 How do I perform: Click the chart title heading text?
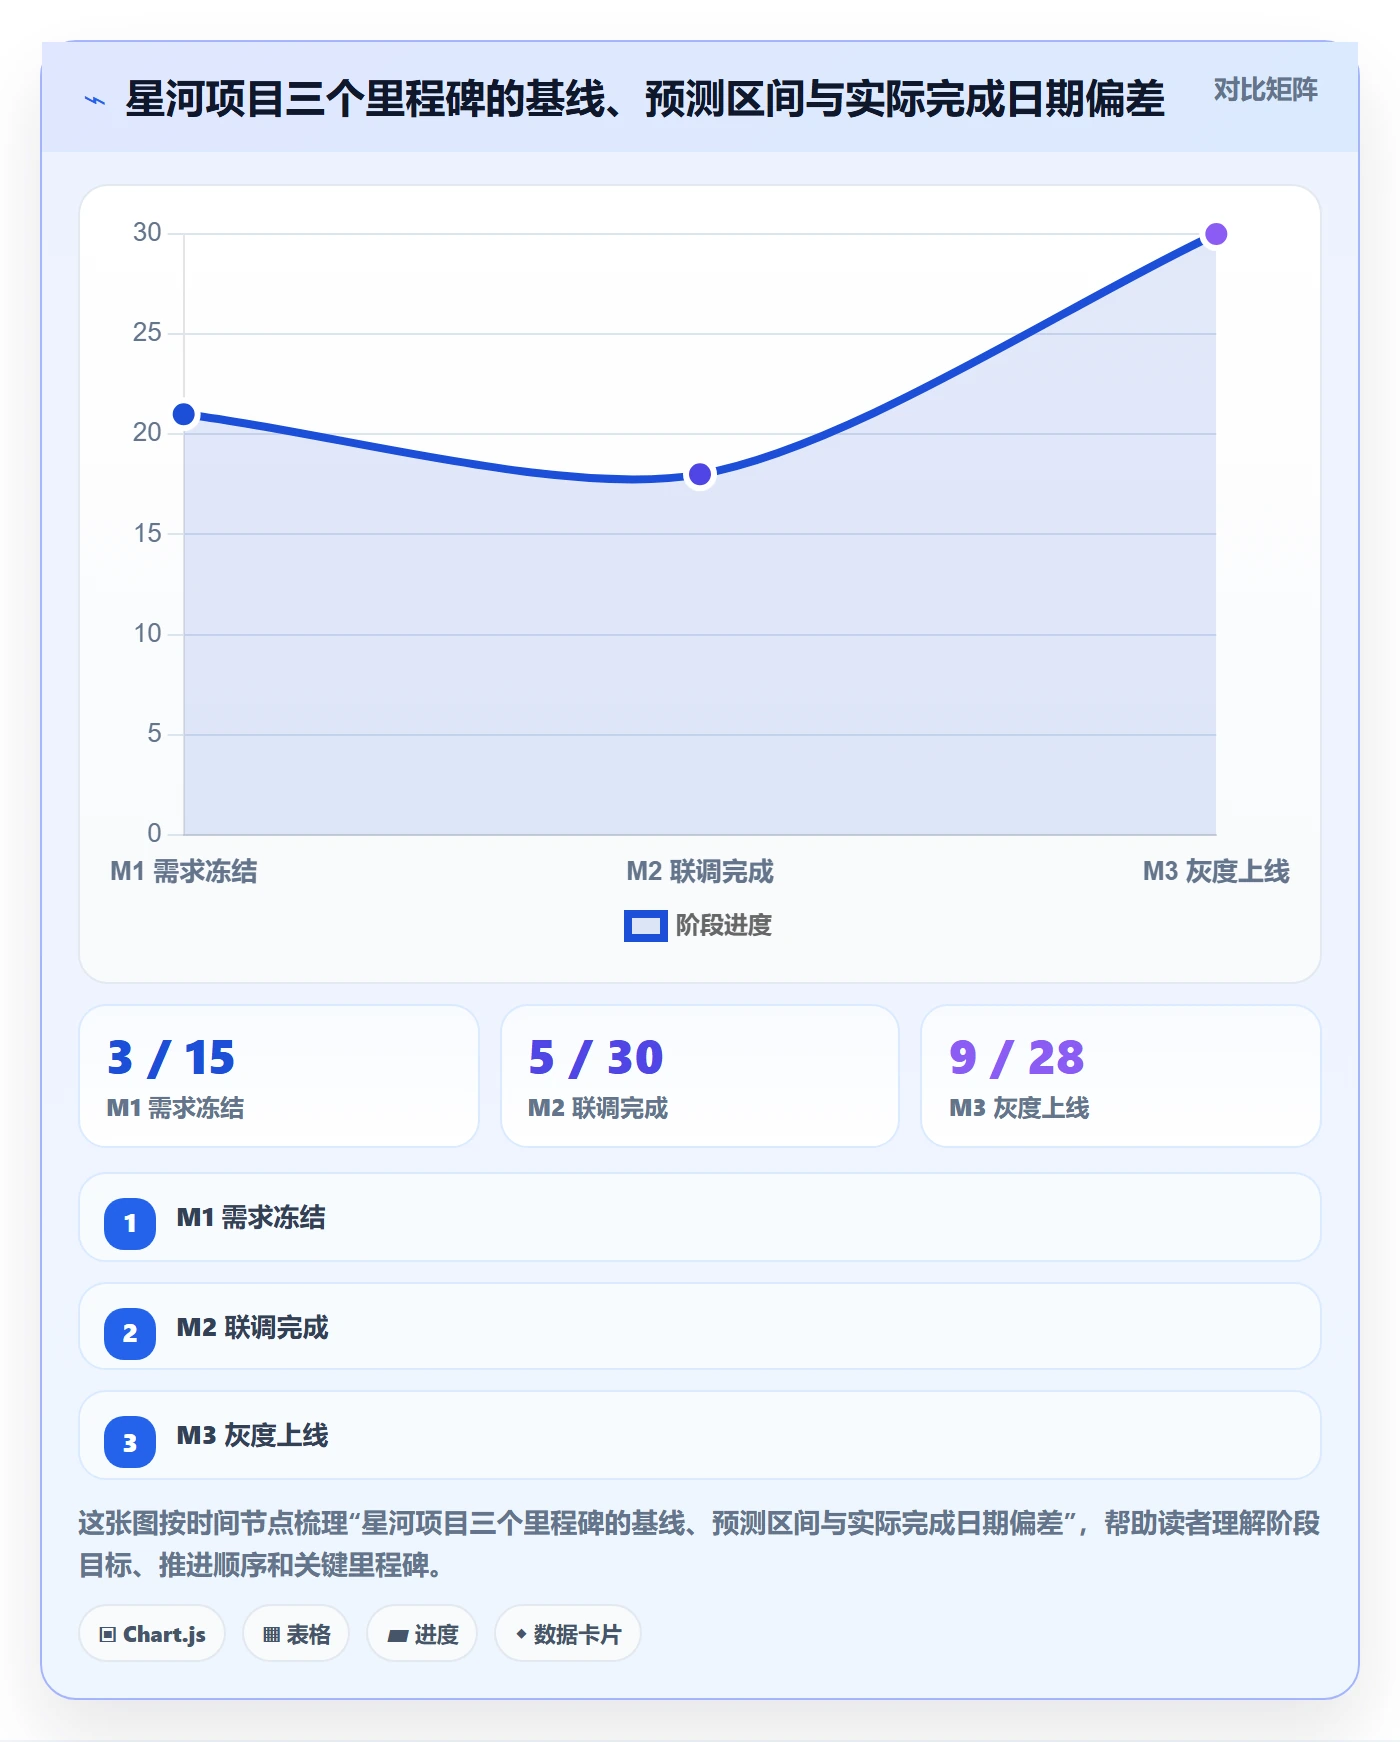pyautogui.click(x=645, y=99)
